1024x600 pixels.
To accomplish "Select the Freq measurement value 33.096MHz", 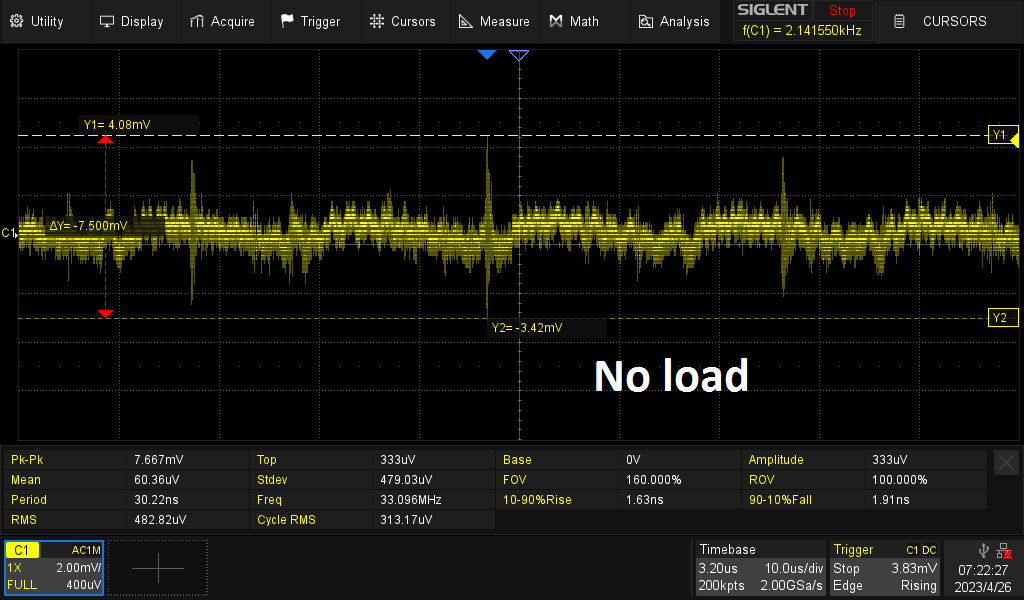I will click(411, 500).
